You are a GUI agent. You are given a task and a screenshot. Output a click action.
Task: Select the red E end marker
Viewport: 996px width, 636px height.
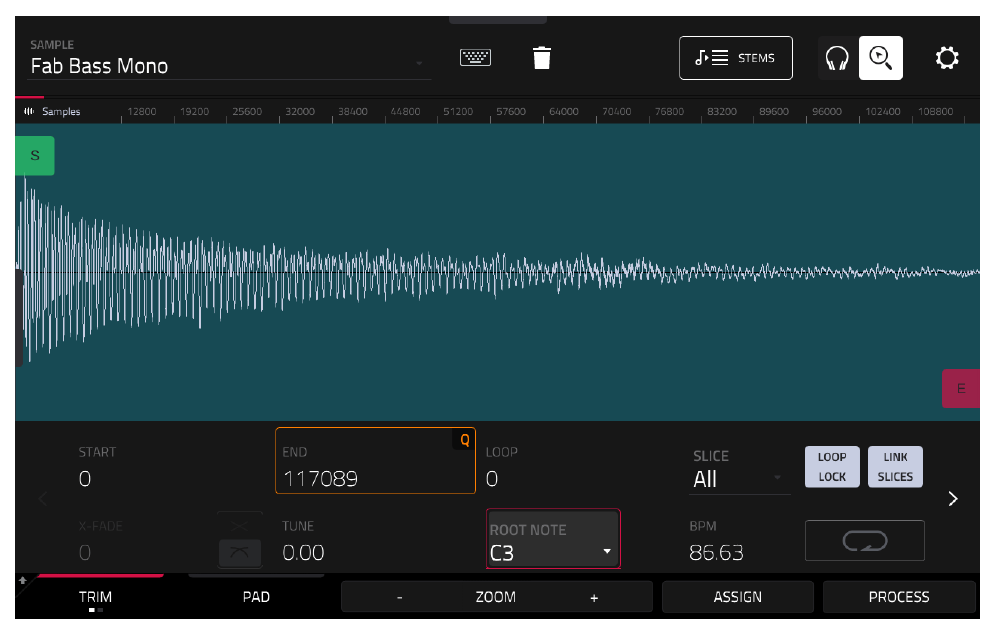point(960,388)
